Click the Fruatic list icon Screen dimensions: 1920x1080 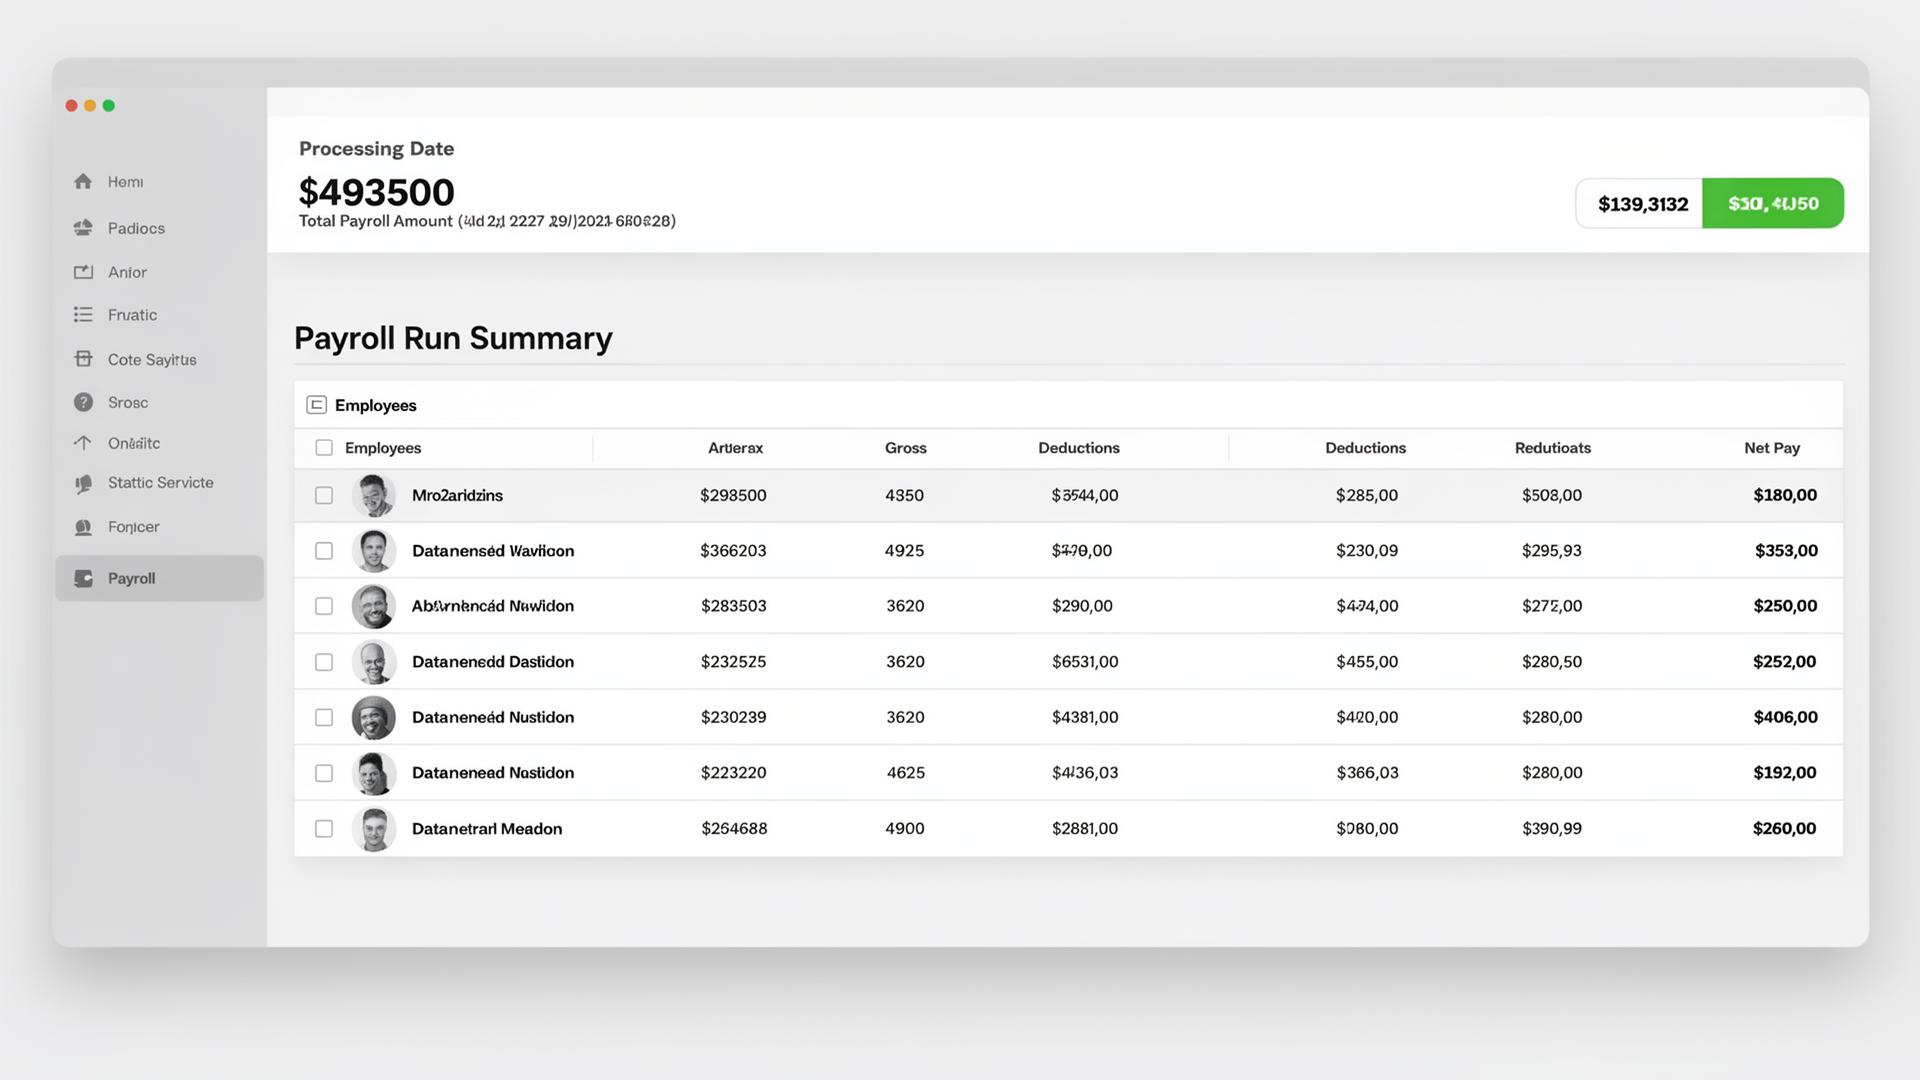coord(83,314)
